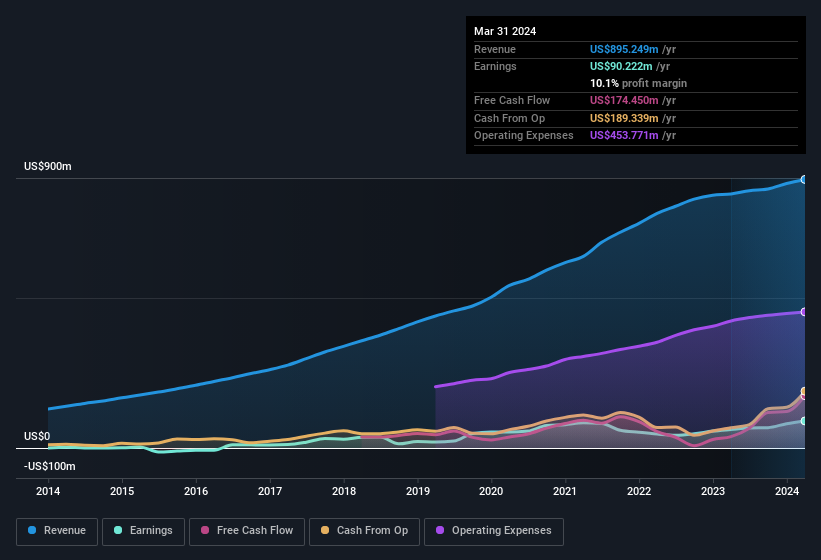Click the Earnings endpoint marker
Image resolution: width=821 pixels, height=560 pixels.
coord(804,421)
